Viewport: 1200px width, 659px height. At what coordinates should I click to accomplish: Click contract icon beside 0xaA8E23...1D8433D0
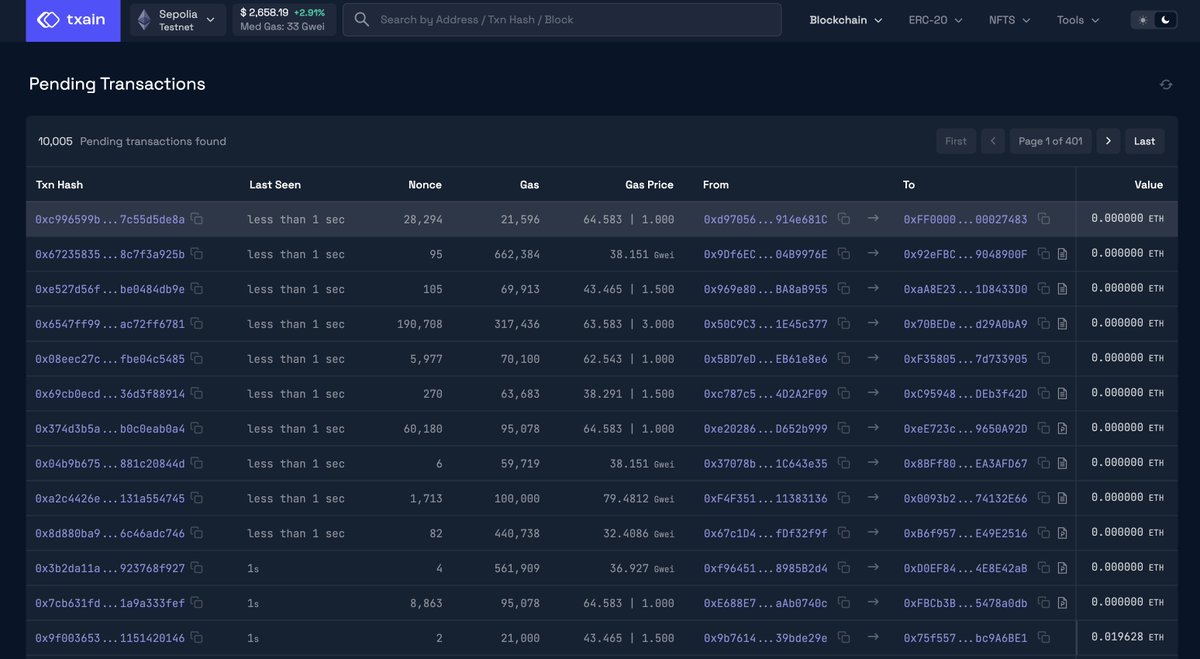pos(1062,289)
